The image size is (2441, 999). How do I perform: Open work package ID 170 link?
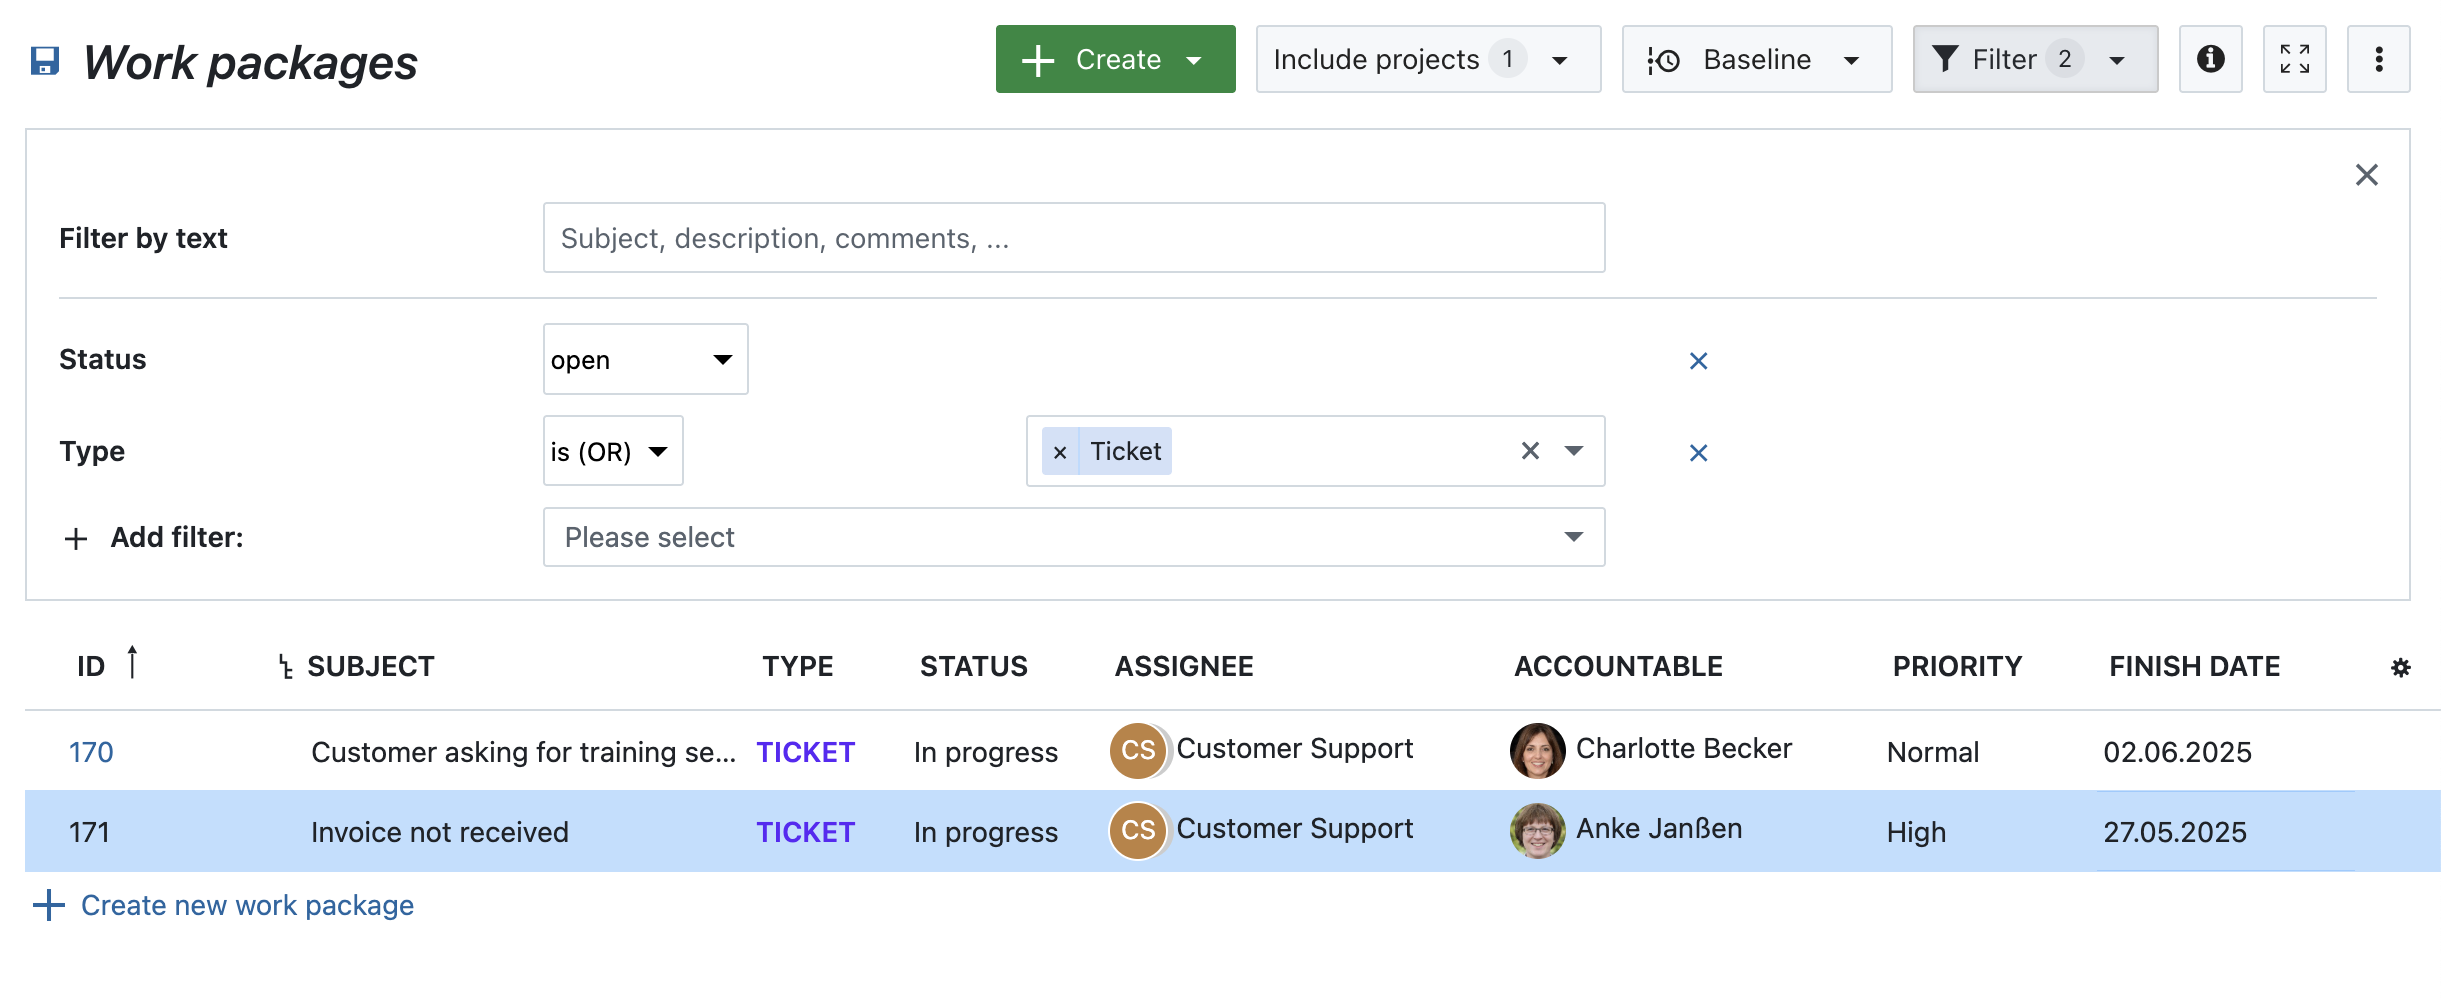(x=91, y=752)
